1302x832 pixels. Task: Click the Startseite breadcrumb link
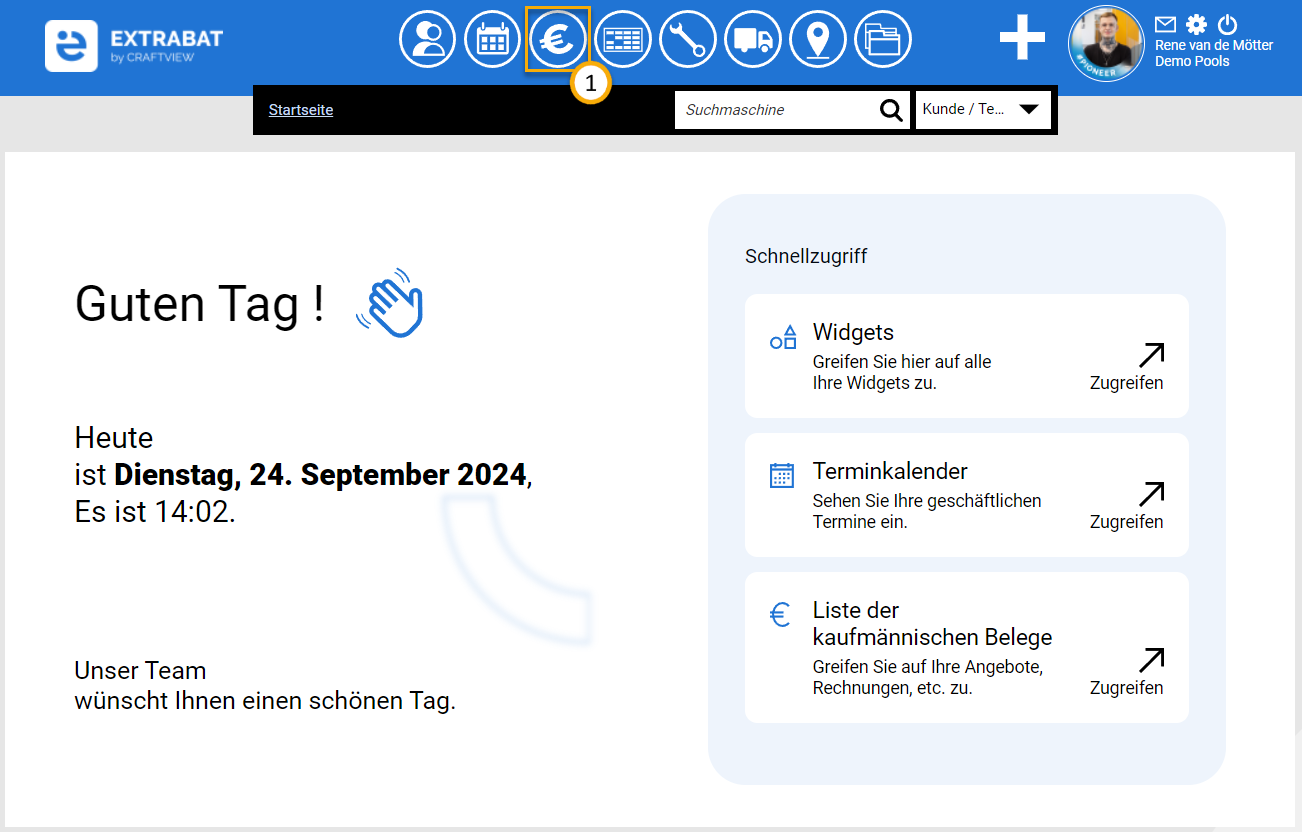click(301, 110)
